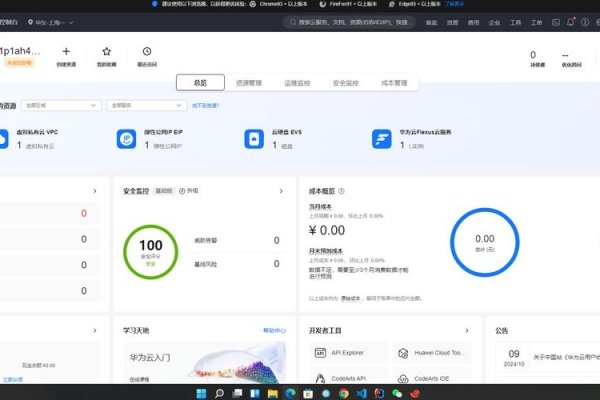
Task: Expand the alerts panel arrow with zero counts
Action: (x=95, y=191)
